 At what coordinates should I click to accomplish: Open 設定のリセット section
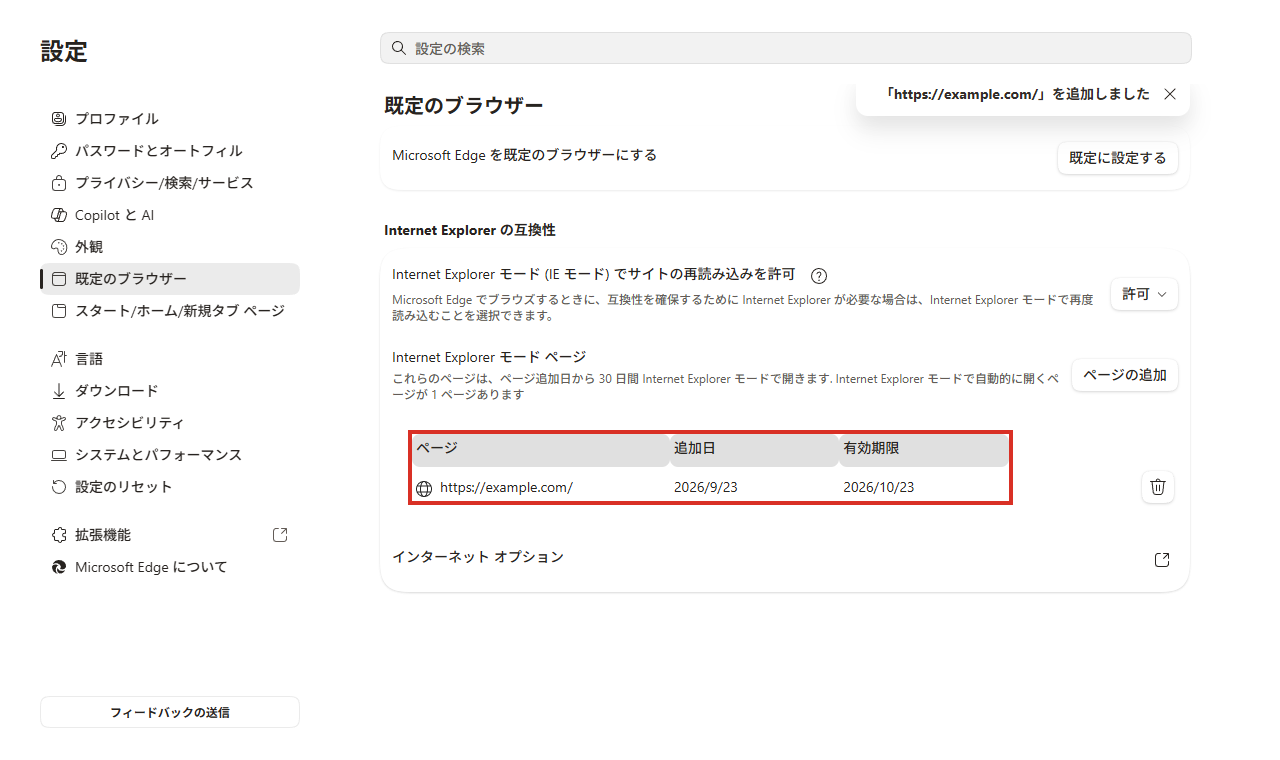click(170, 487)
